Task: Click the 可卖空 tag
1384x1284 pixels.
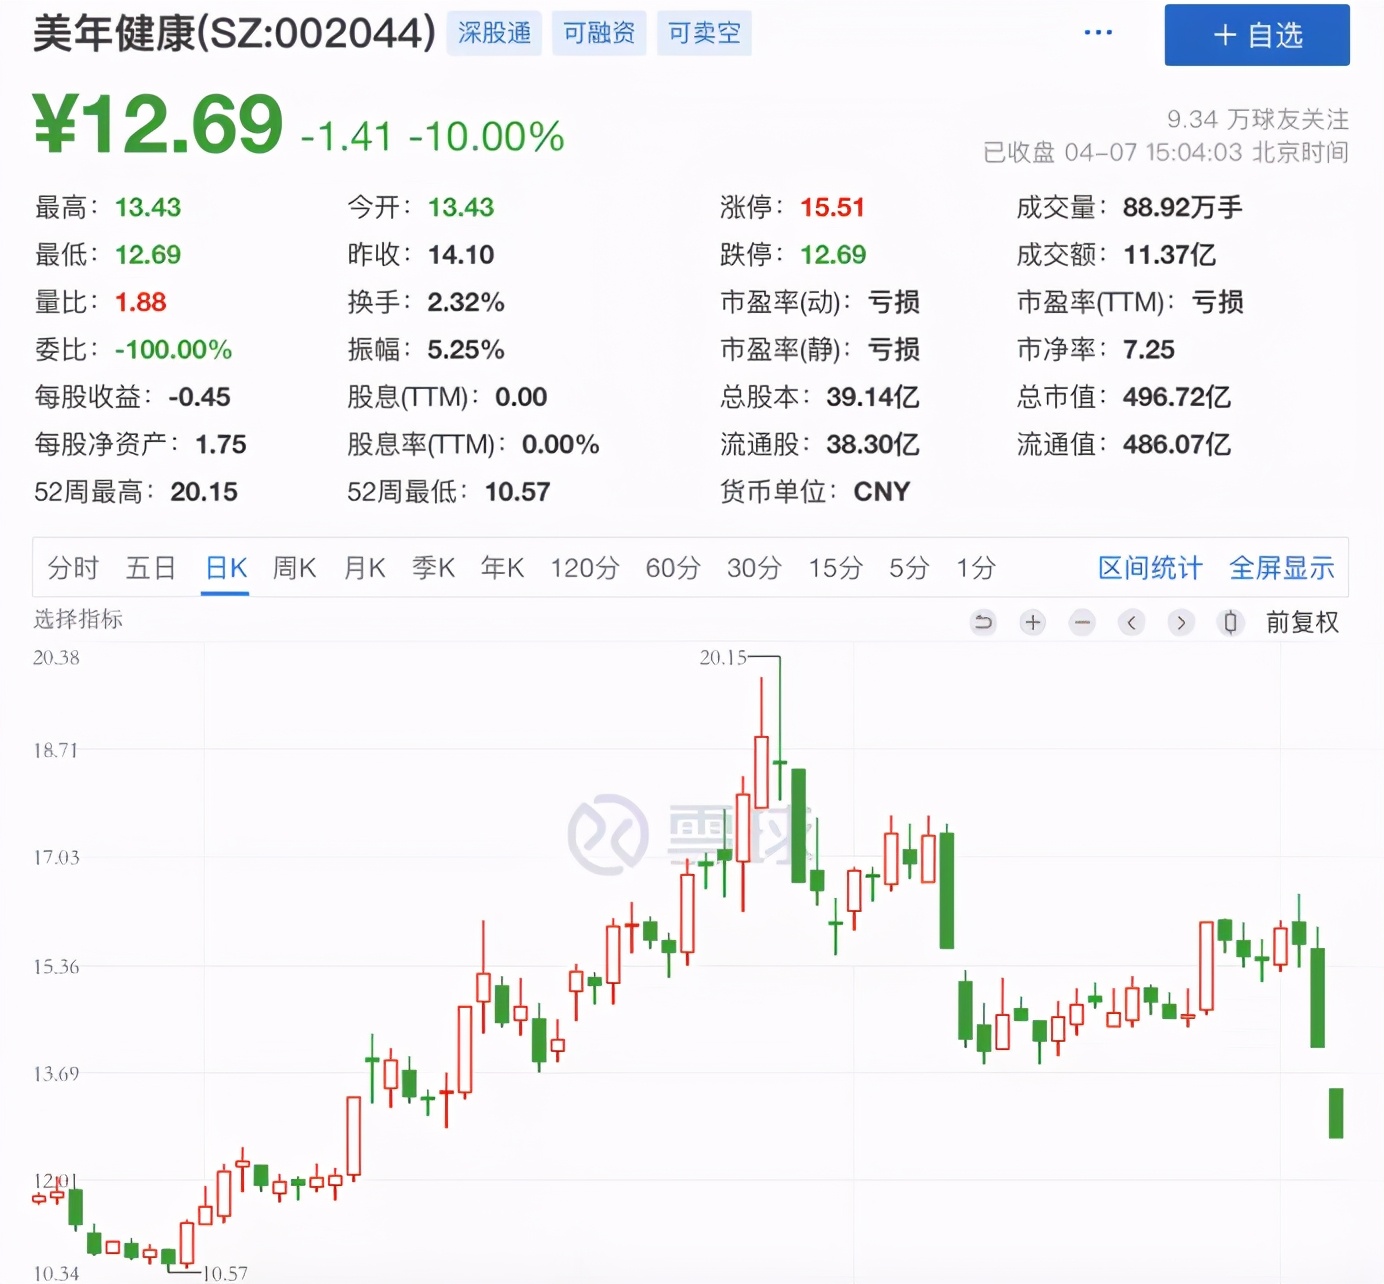Action: pos(704,33)
